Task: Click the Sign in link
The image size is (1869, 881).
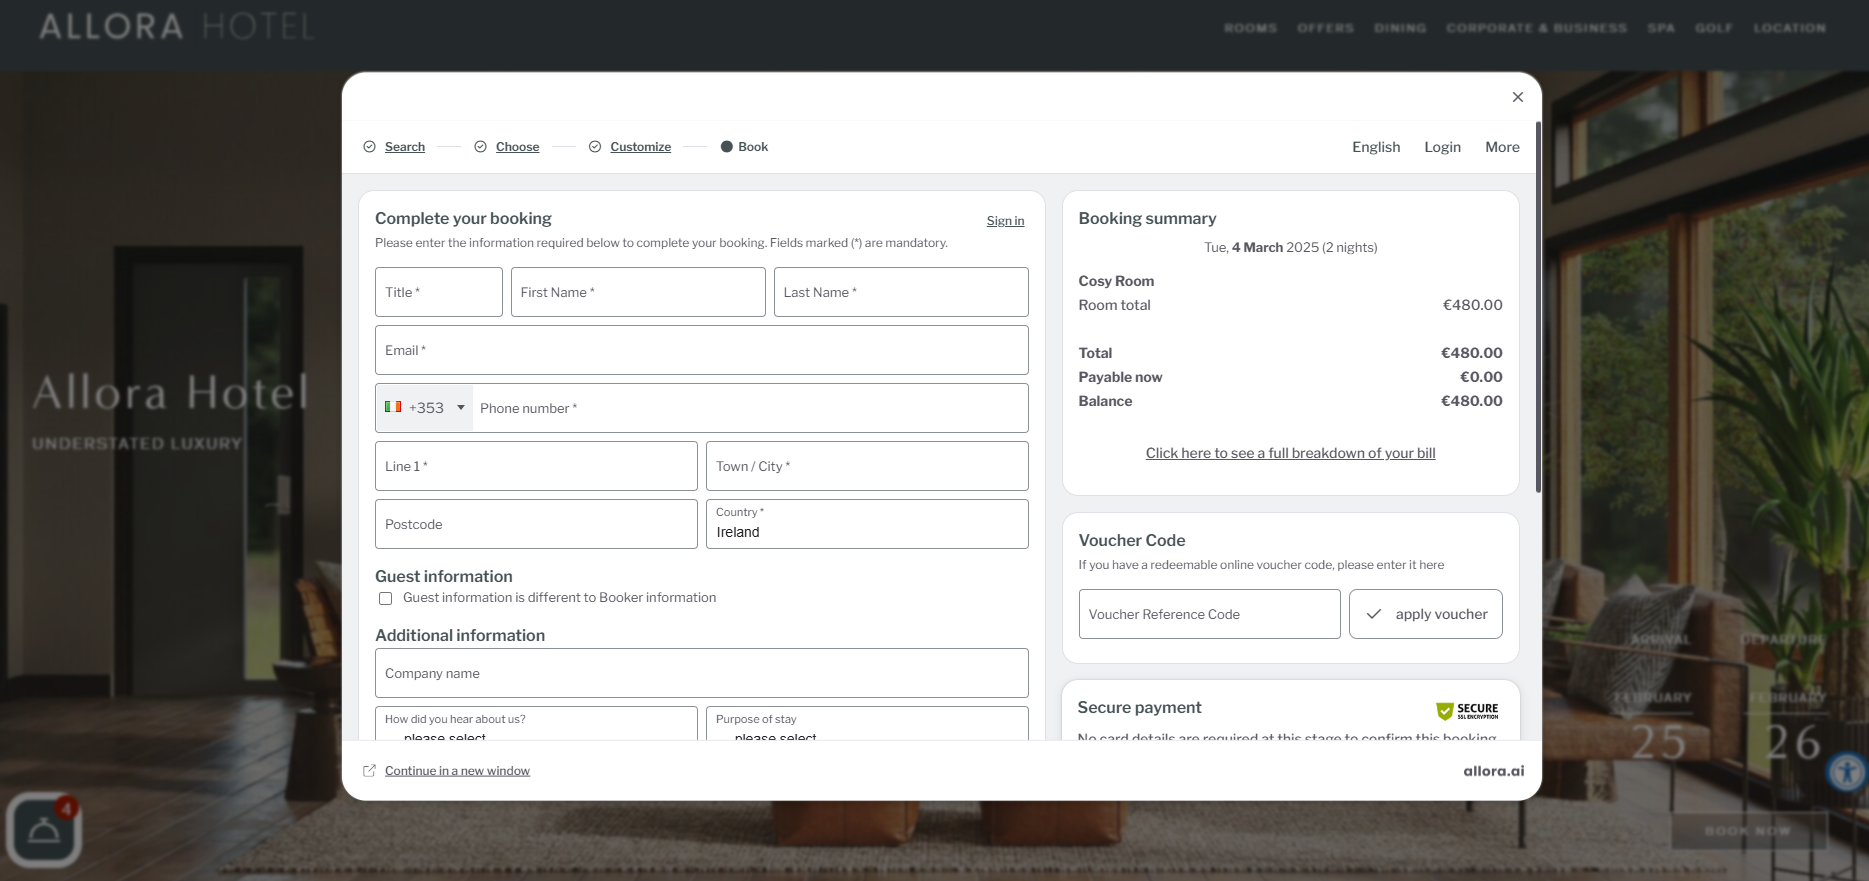Action: click(1005, 221)
